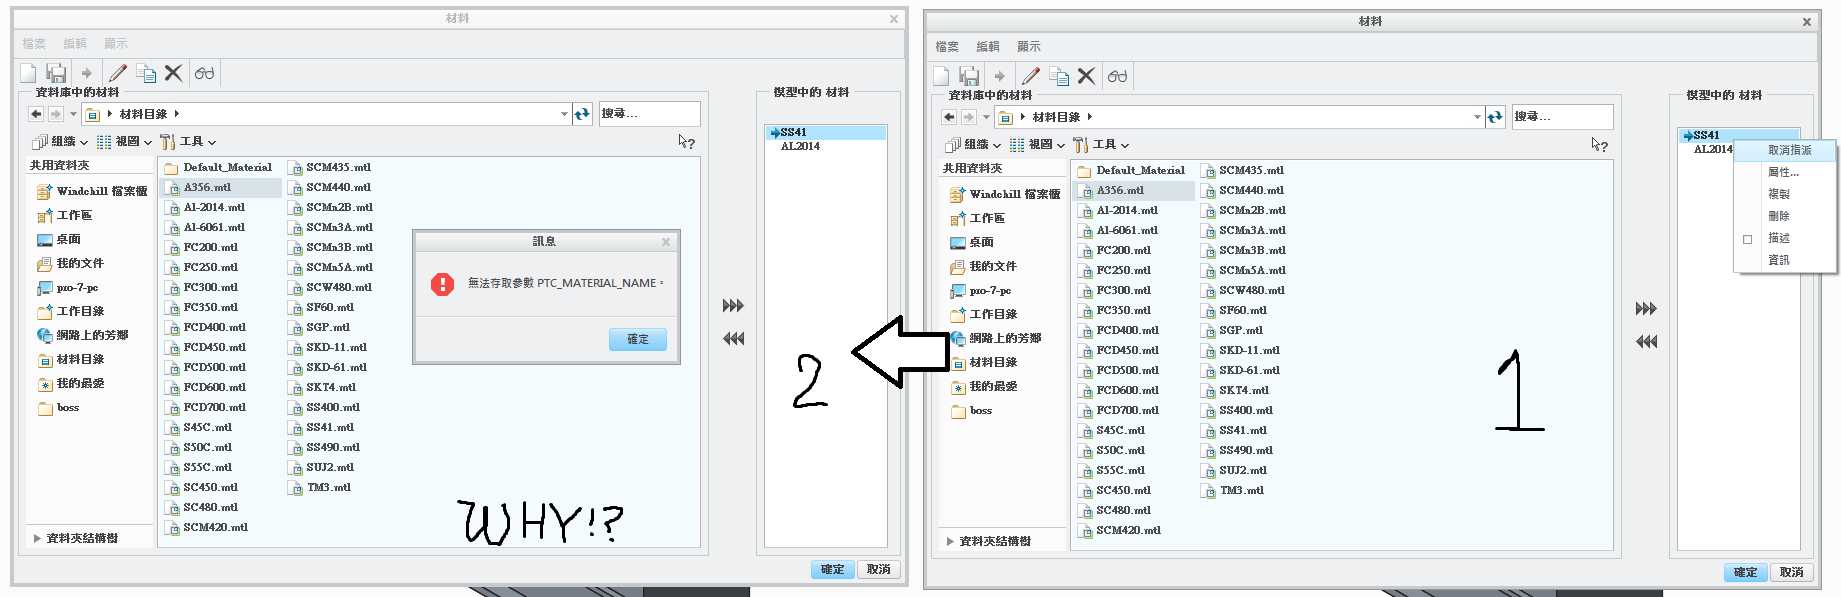
Task: Click the triple left arrows in right window
Action: pos(1646,342)
